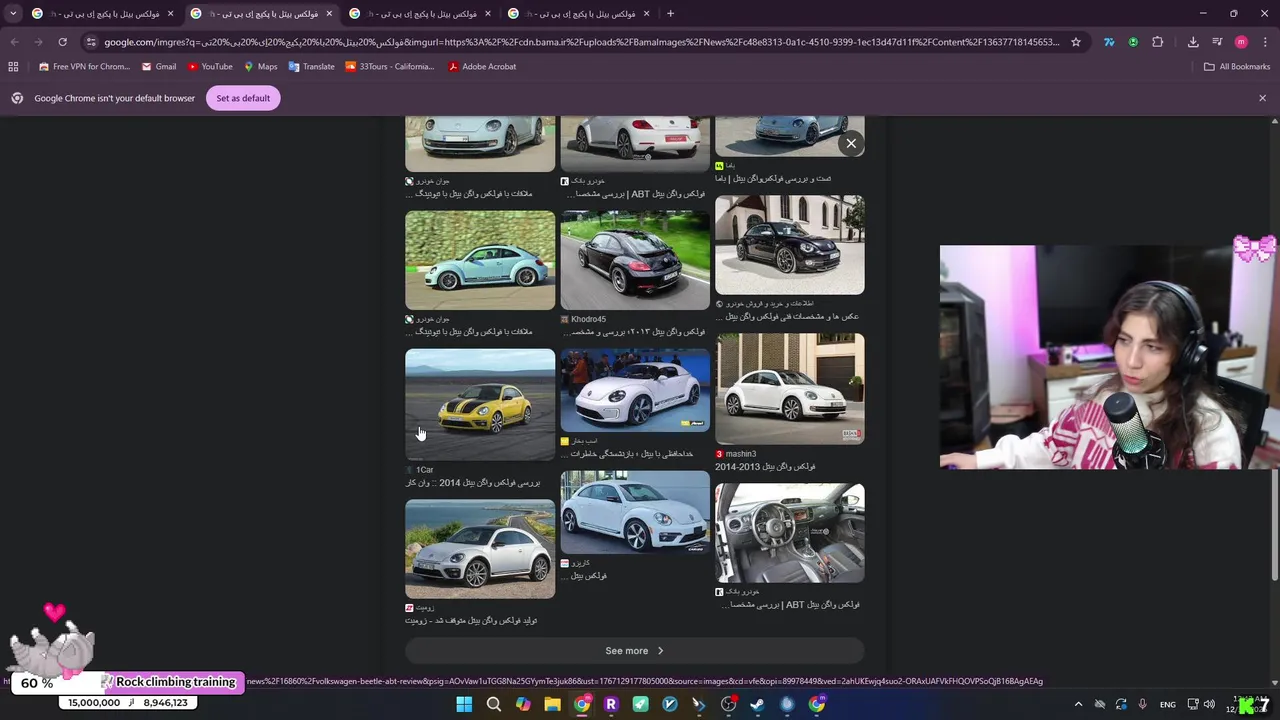
Task: Open the apps grid in bookmarks bar
Action: [x=13, y=66]
